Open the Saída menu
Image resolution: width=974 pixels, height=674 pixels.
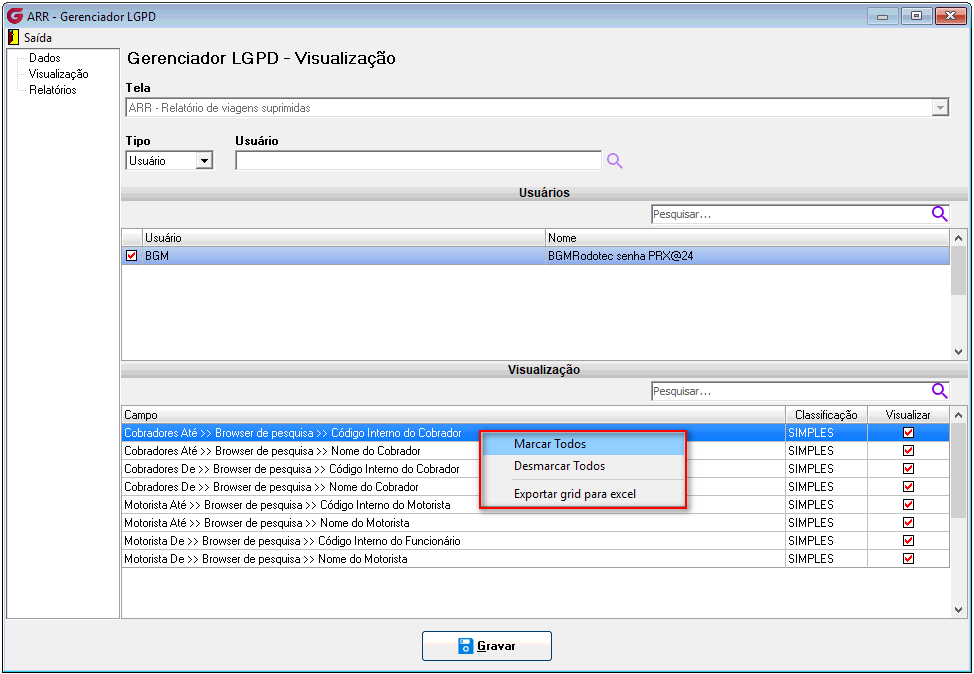point(37,37)
